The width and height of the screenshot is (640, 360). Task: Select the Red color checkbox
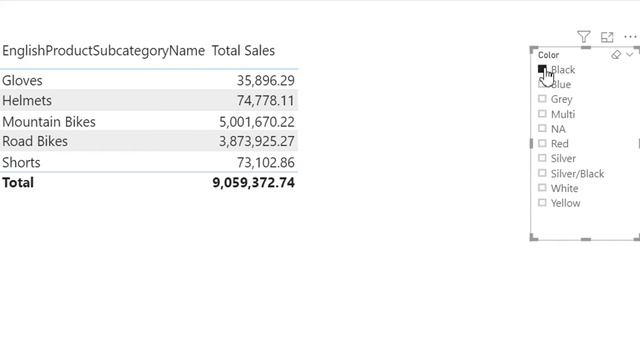coord(542,143)
